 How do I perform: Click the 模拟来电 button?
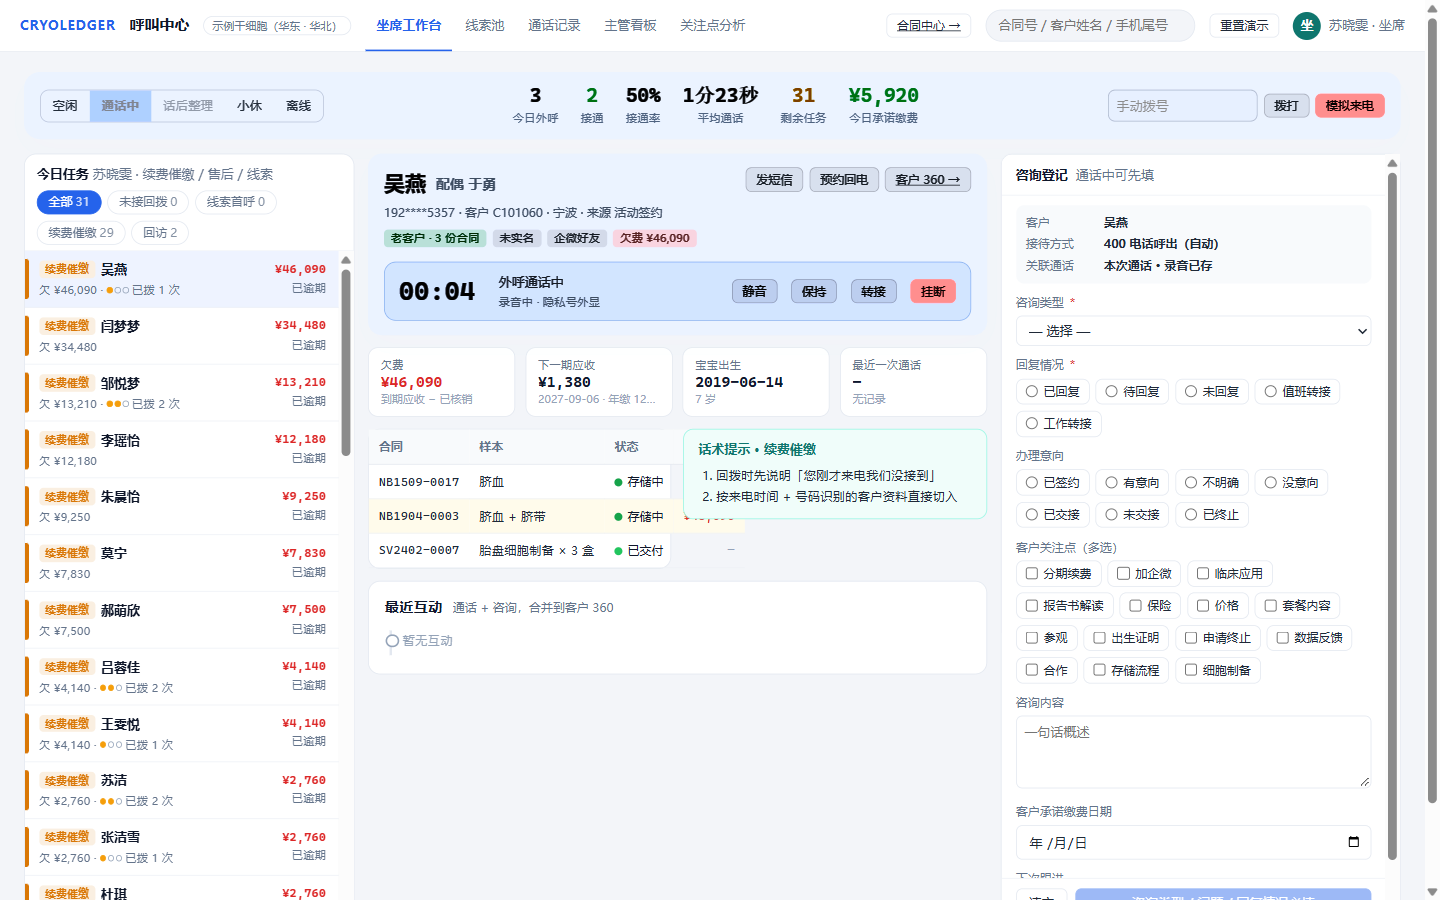pos(1350,106)
